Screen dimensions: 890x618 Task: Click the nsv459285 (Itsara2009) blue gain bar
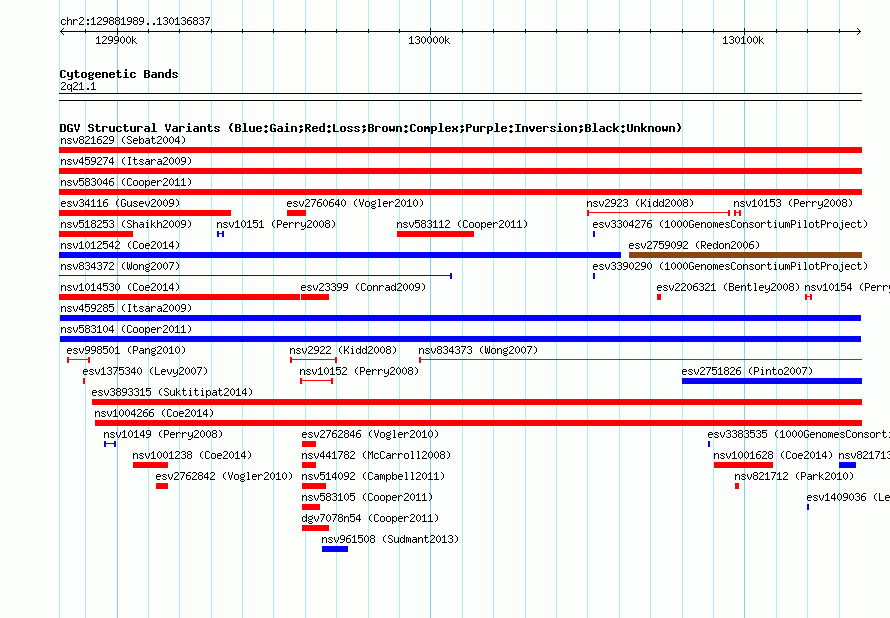(460, 318)
